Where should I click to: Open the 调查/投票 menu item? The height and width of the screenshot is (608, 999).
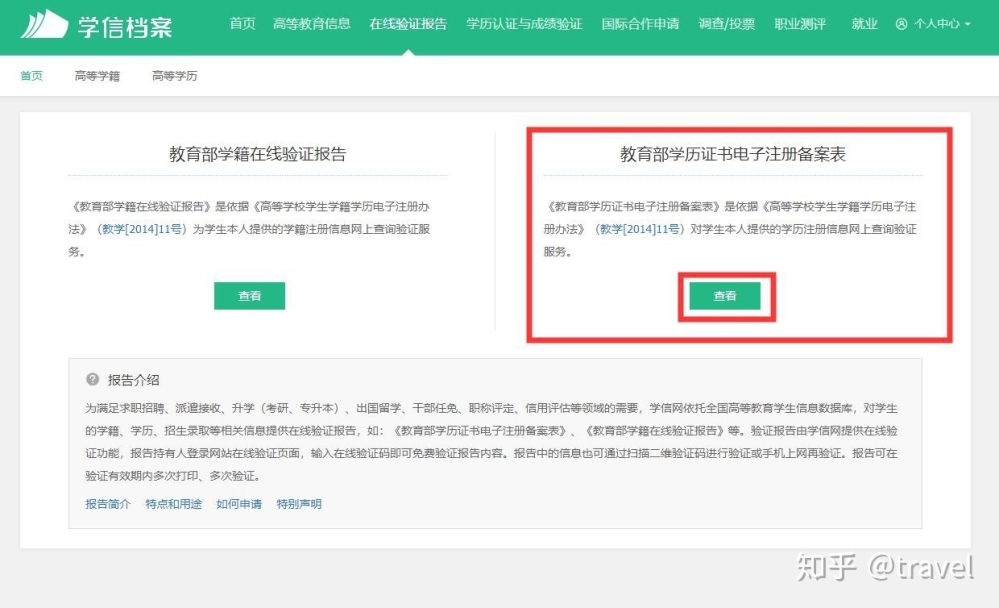(x=727, y=24)
